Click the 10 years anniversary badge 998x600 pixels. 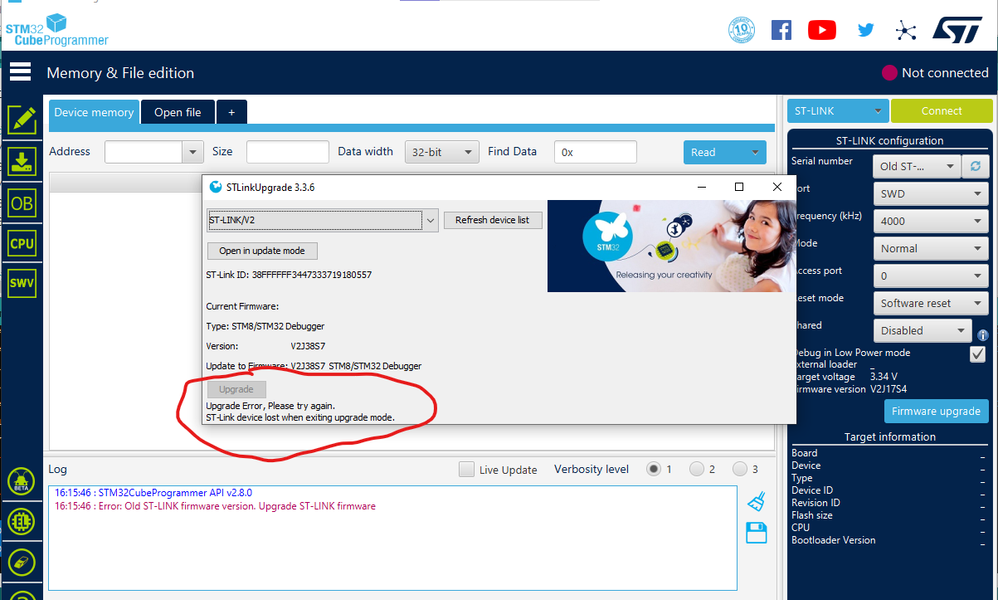tap(741, 30)
